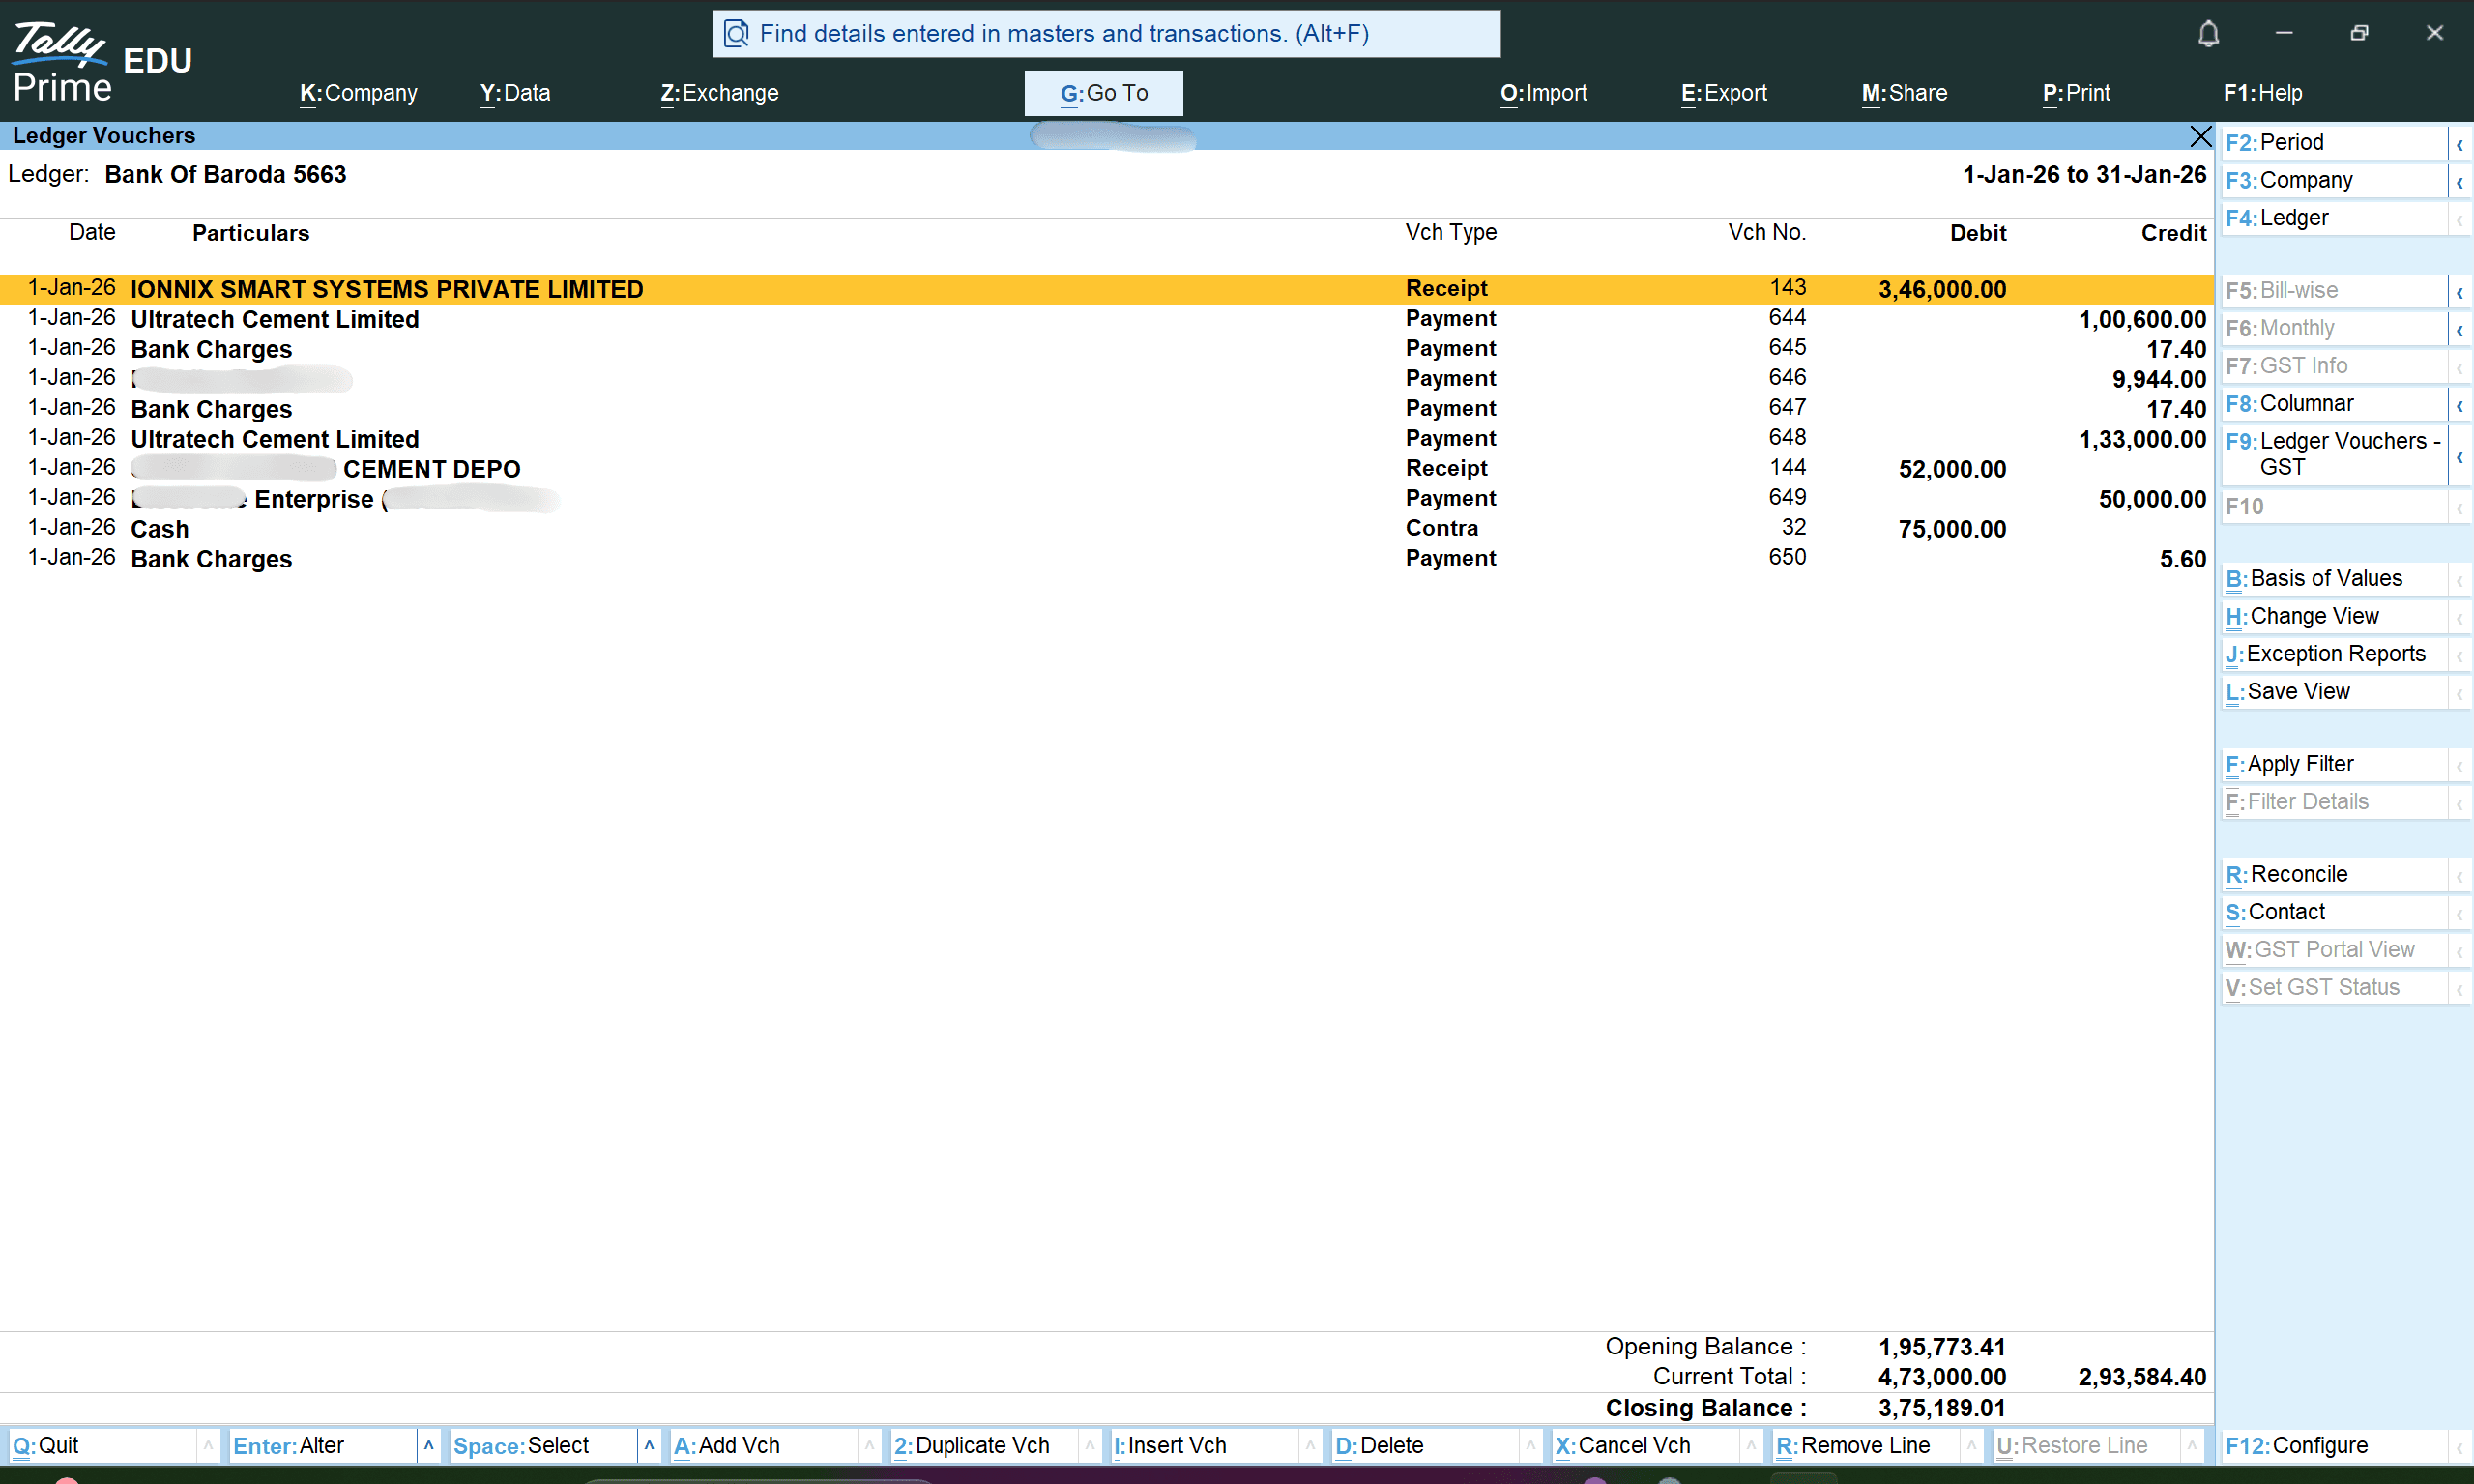Click F2: Period button
2474x1484 pixels.
coord(2334,143)
